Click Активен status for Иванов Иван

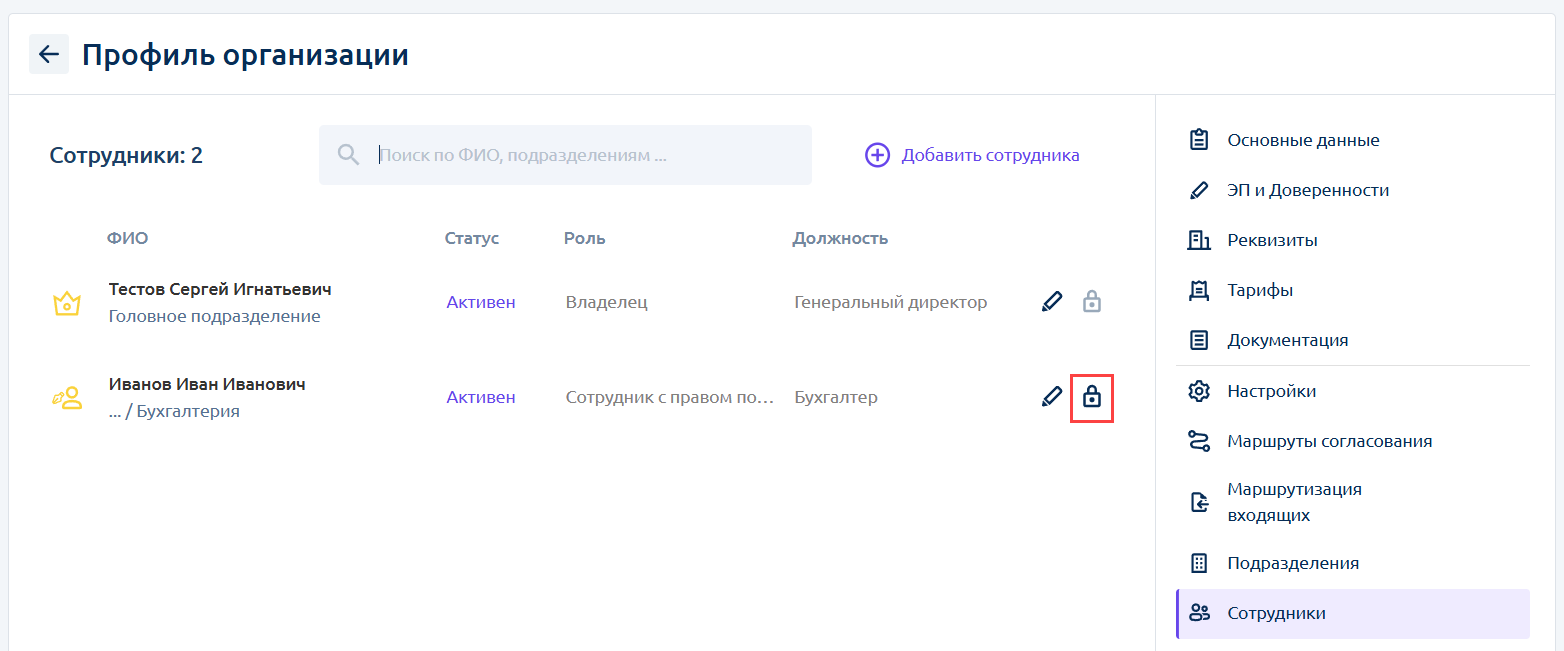pos(481,397)
